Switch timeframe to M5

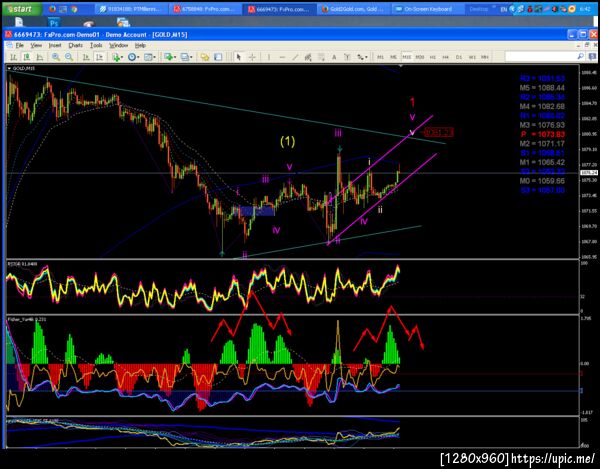pyautogui.click(x=393, y=57)
